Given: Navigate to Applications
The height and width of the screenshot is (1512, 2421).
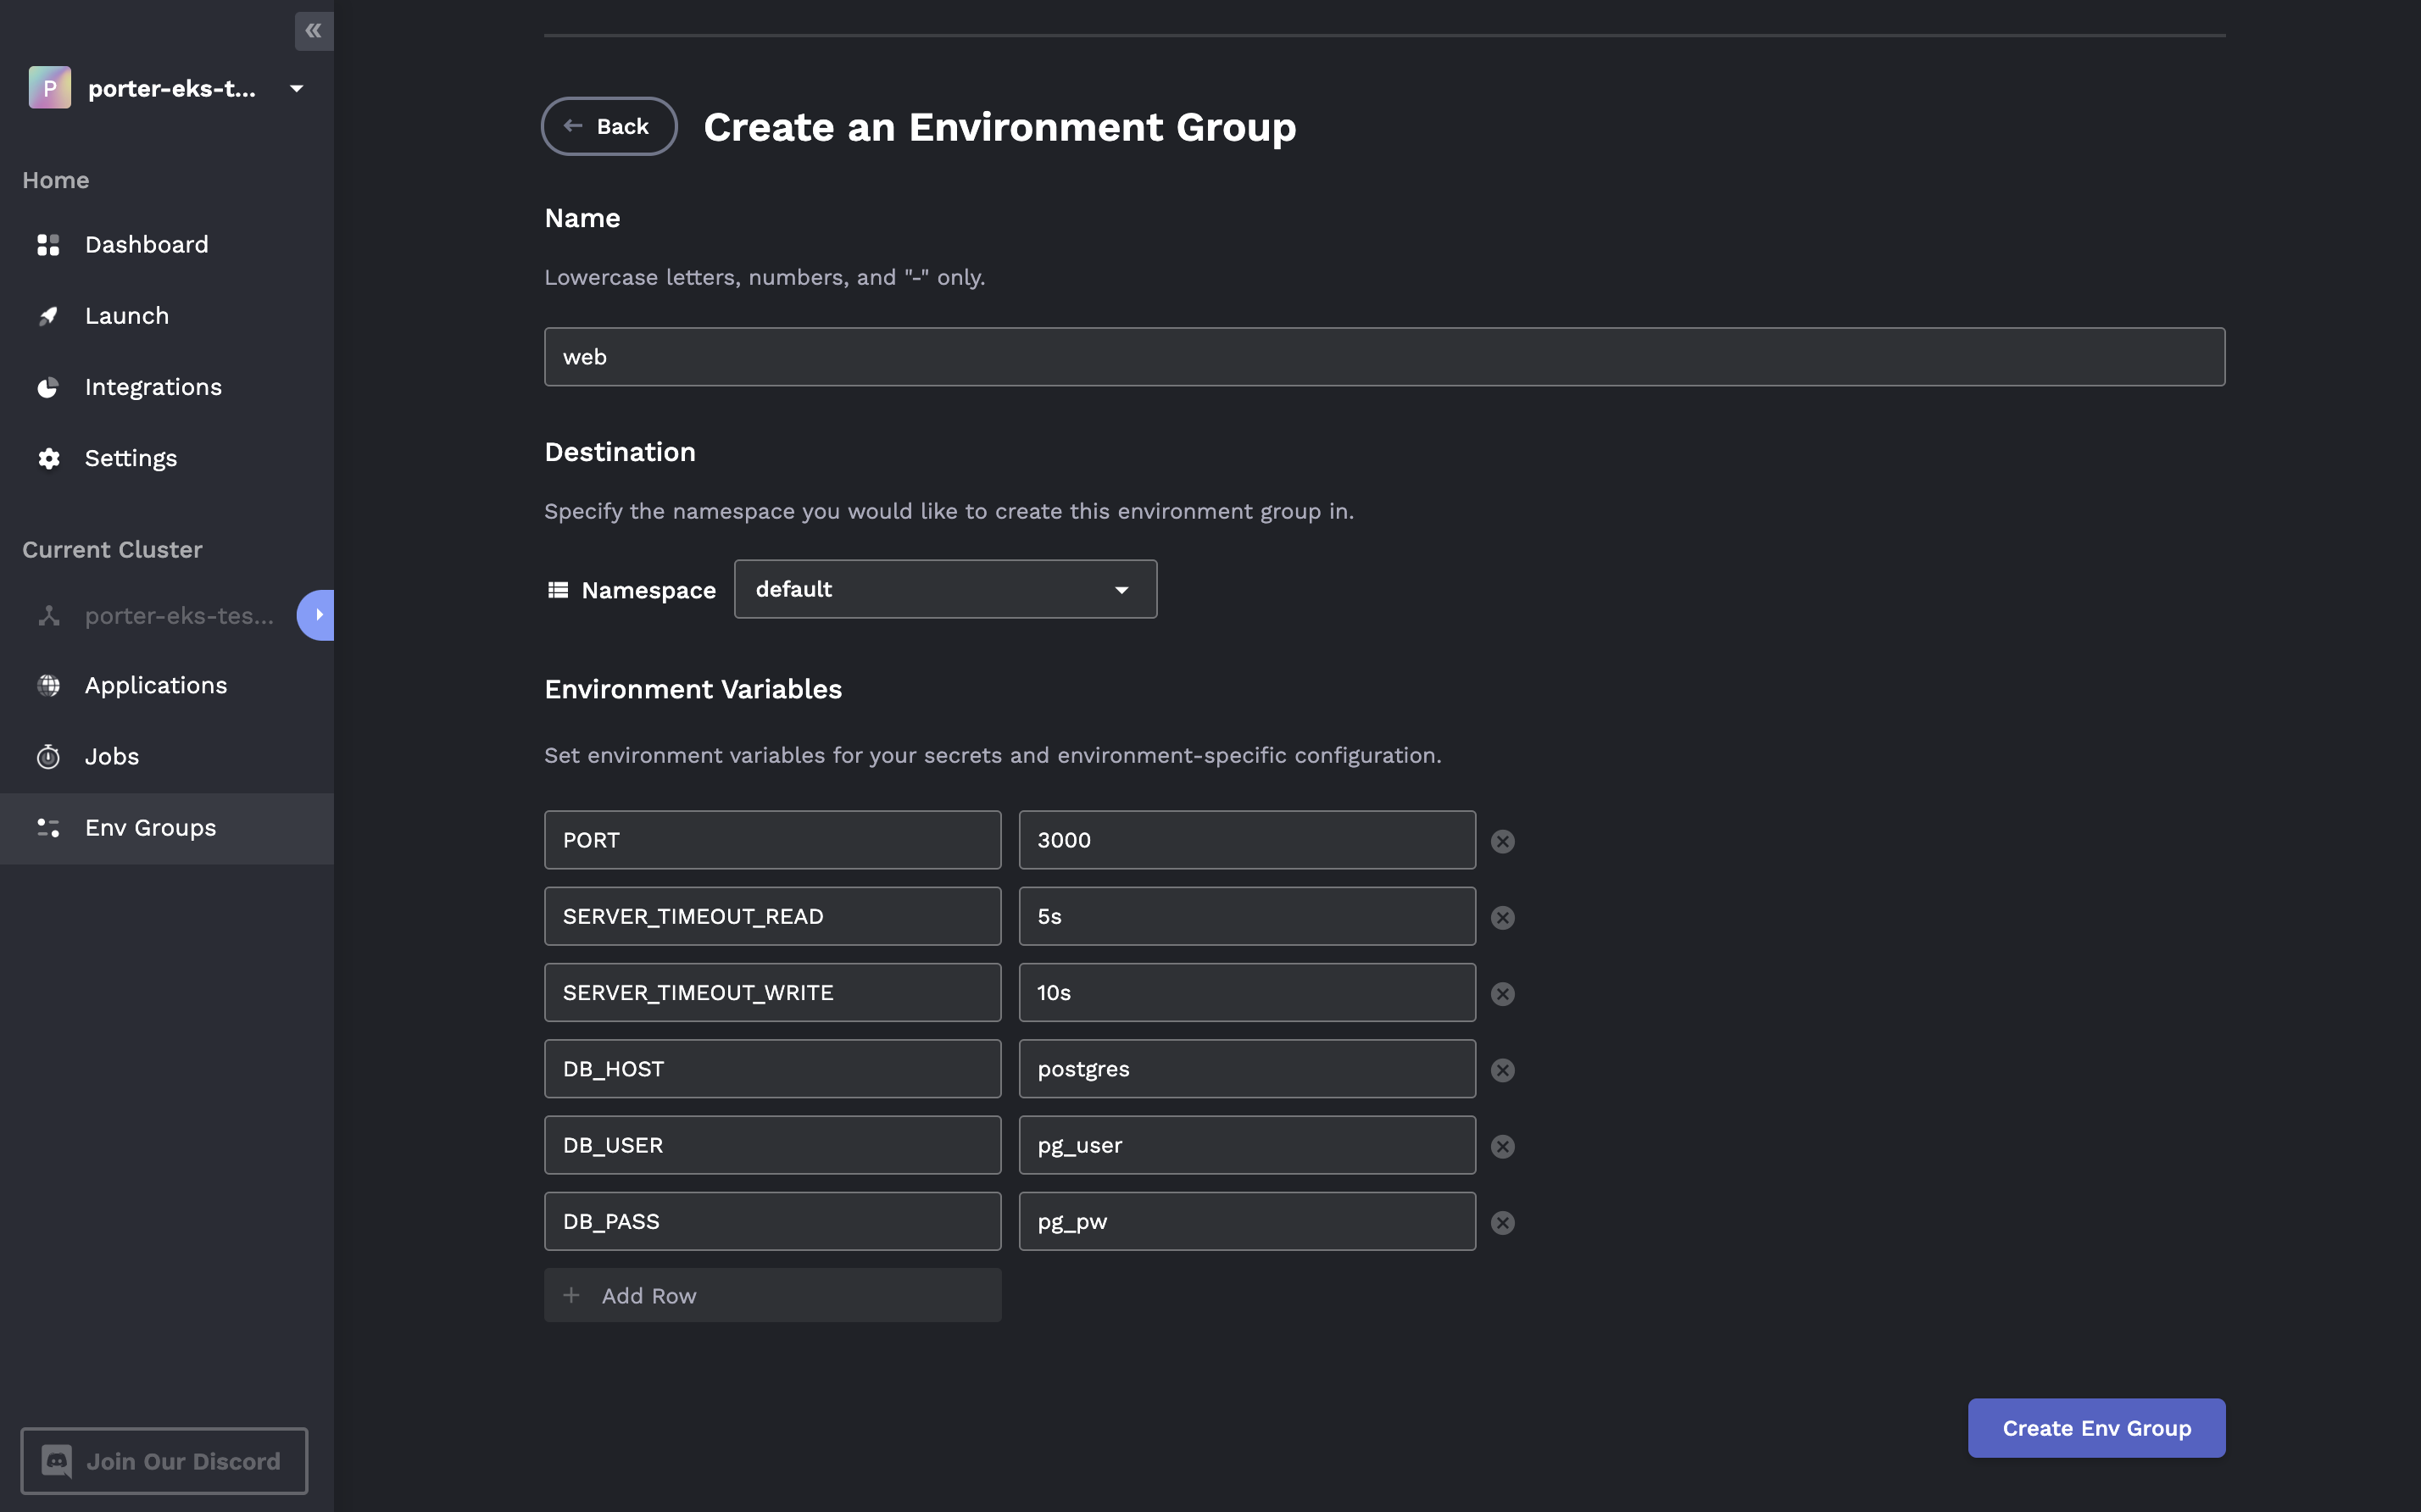Looking at the screenshot, I should tap(155, 685).
